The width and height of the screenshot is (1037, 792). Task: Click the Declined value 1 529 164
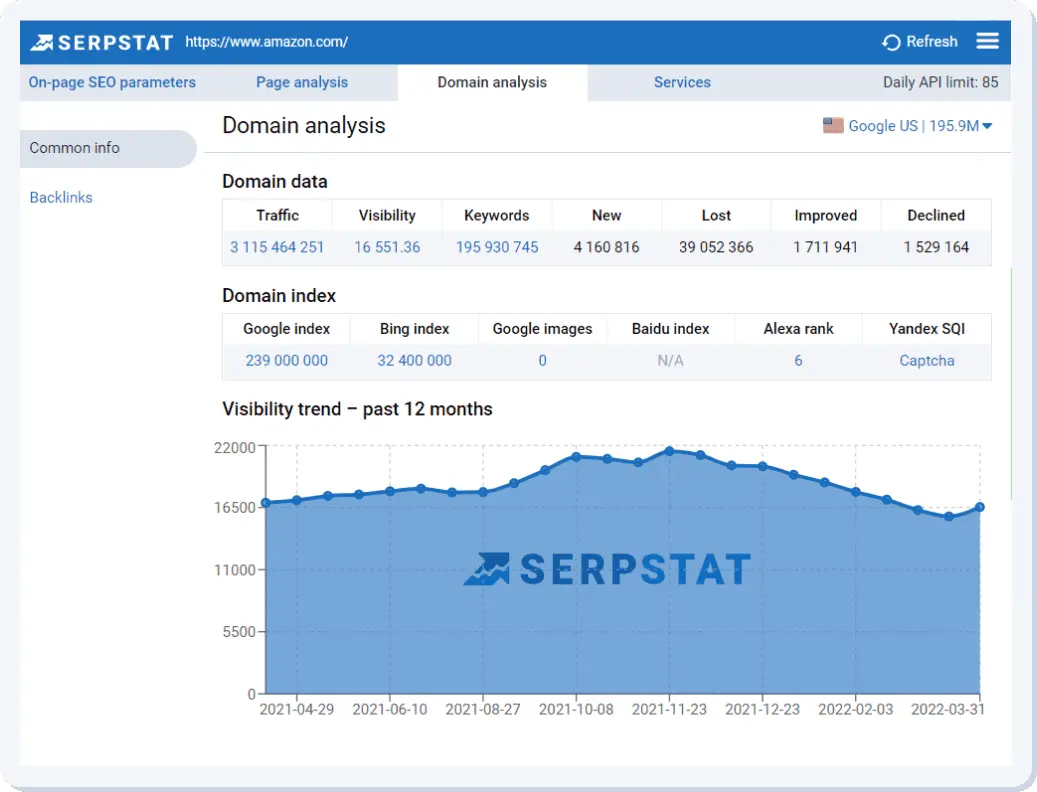tap(936, 247)
